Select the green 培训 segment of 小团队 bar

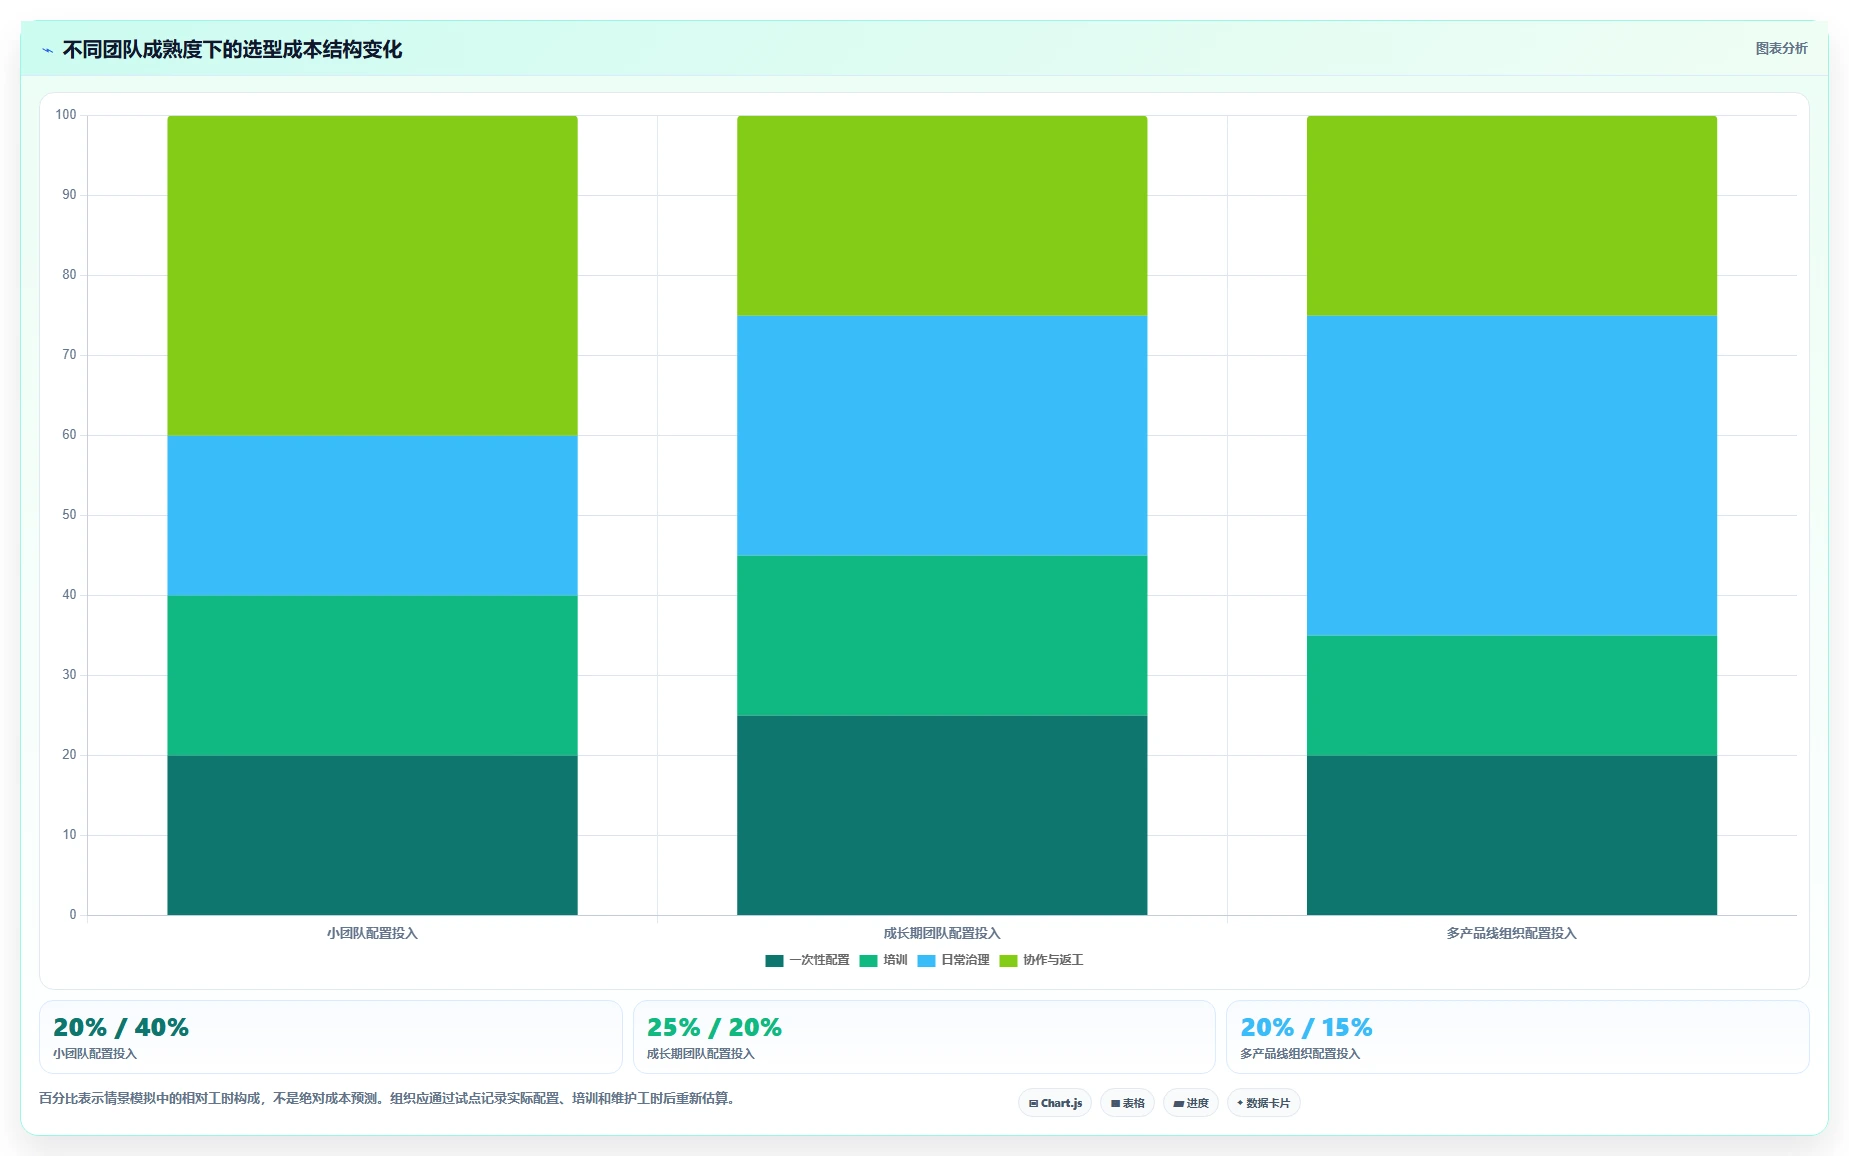pos(372,675)
